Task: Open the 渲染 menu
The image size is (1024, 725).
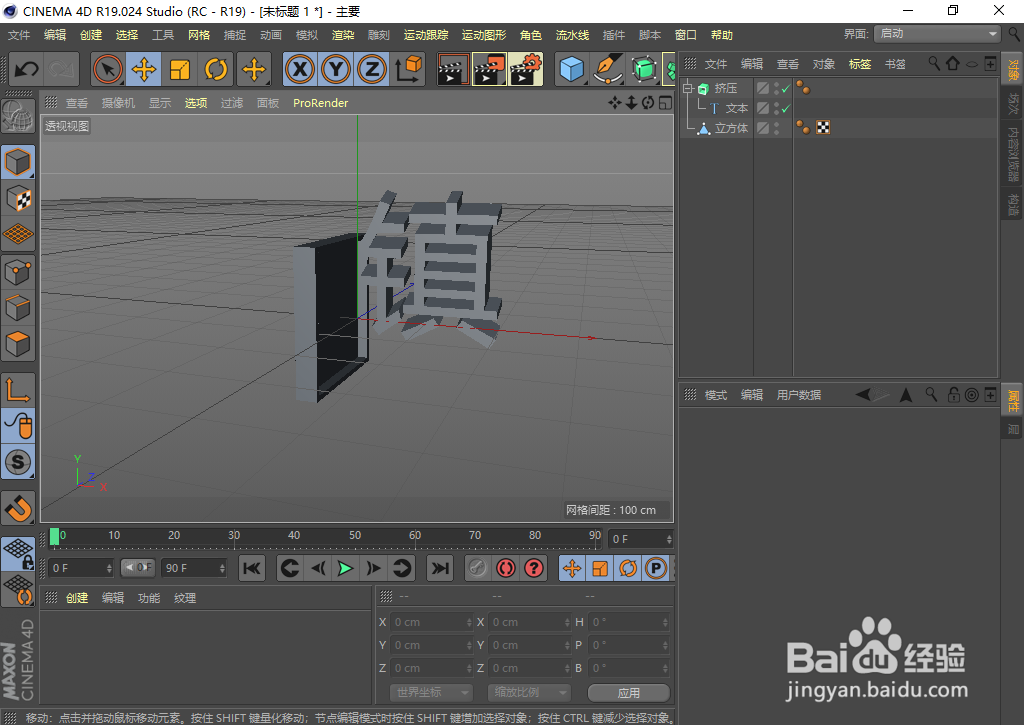Action: (343, 35)
